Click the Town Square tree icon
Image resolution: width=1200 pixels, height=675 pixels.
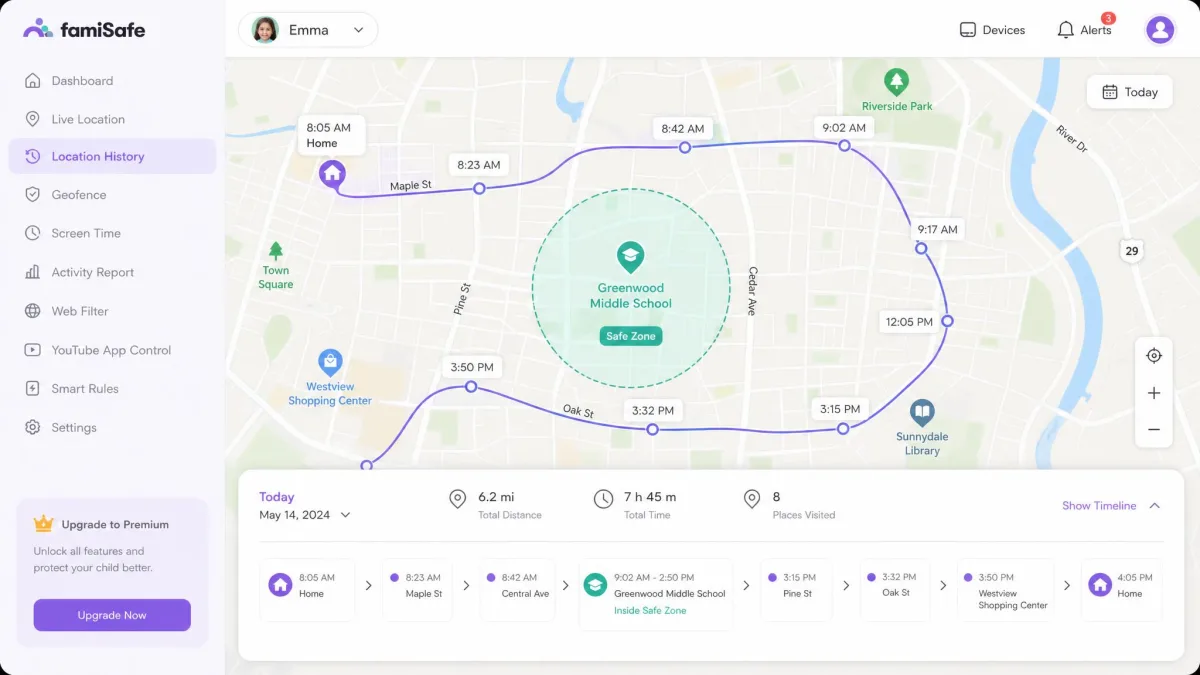click(276, 251)
